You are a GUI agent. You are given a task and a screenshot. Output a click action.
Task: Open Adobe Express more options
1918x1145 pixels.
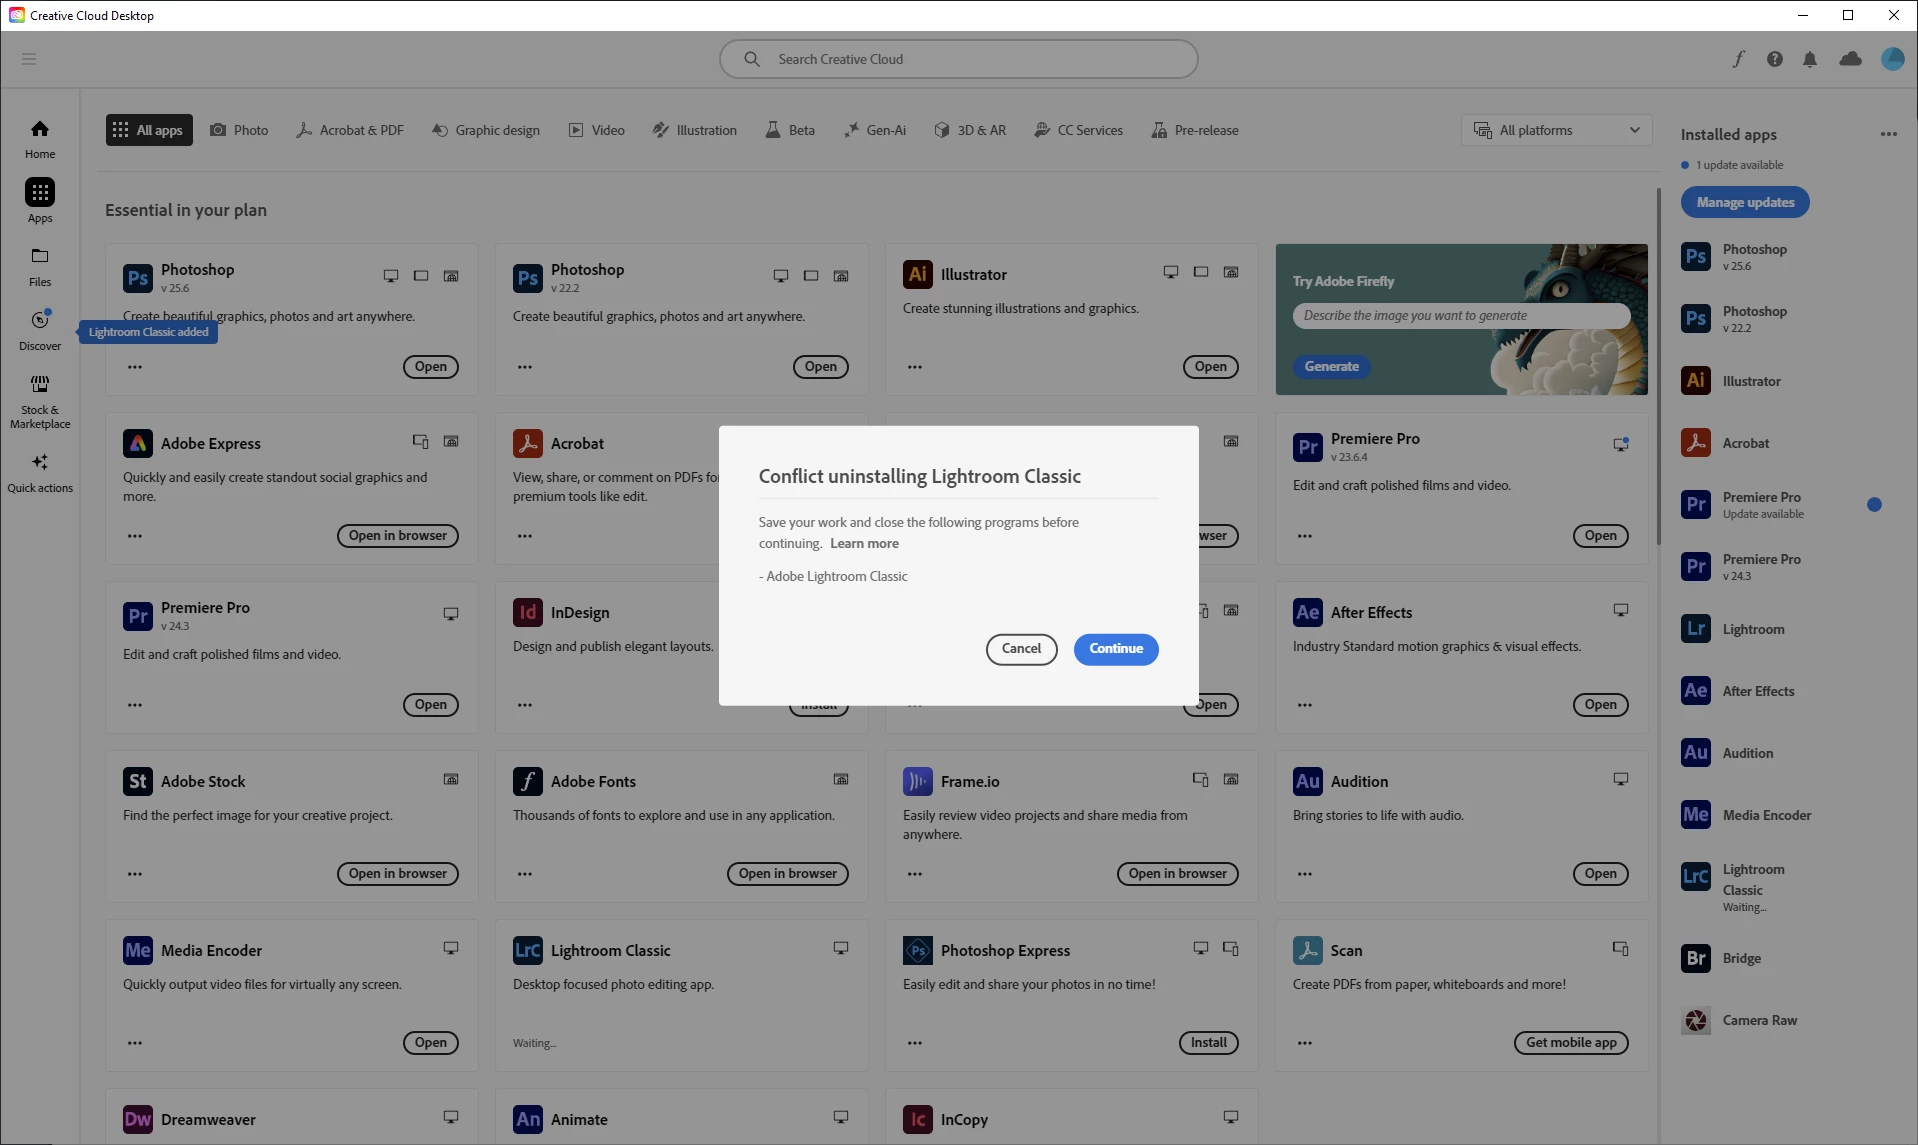click(x=135, y=536)
